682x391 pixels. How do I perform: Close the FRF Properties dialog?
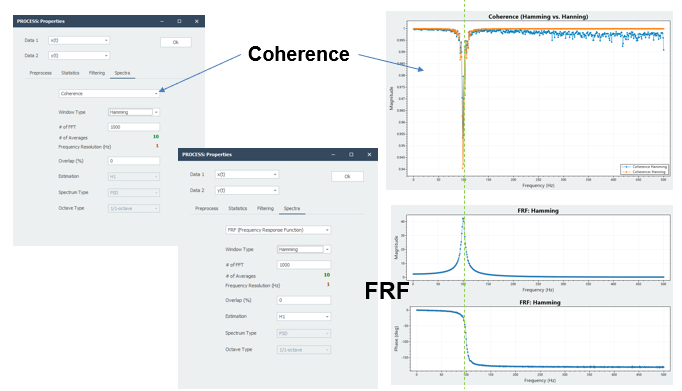coord(369,155)
